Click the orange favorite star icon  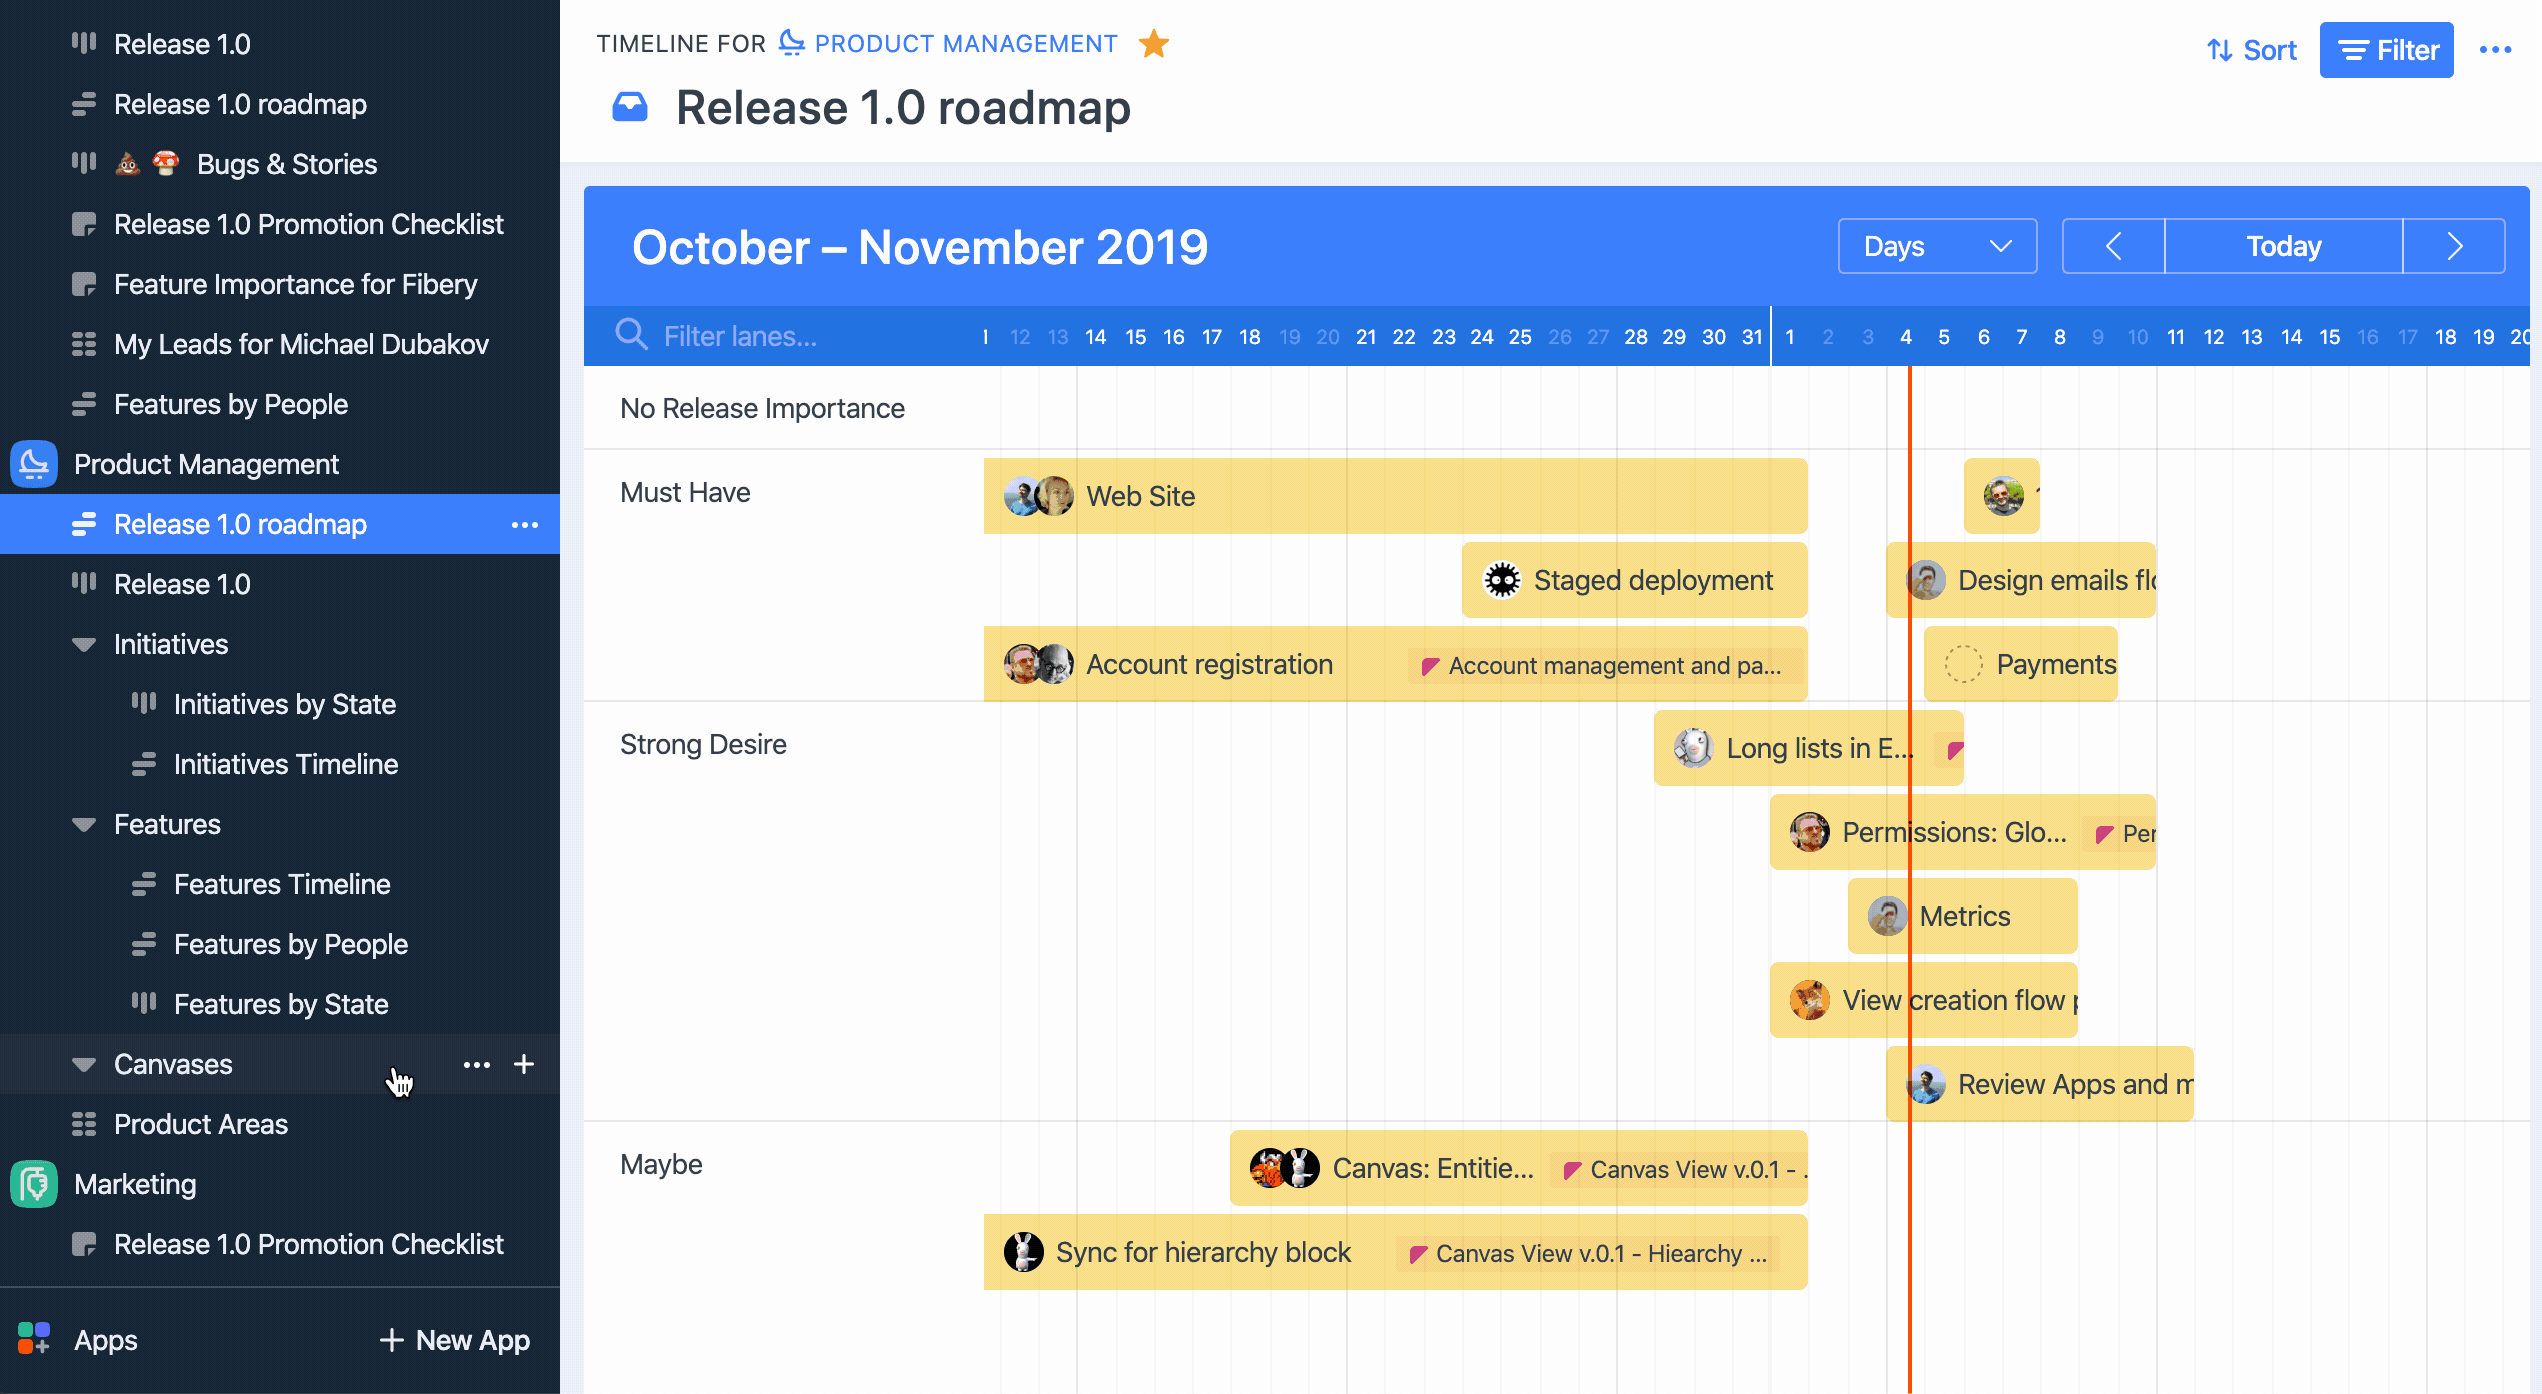coord(1153,44)
